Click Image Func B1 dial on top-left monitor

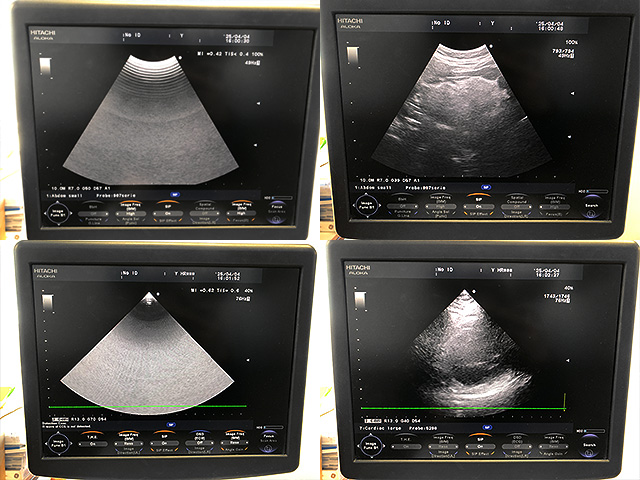(x=60, y=212)
